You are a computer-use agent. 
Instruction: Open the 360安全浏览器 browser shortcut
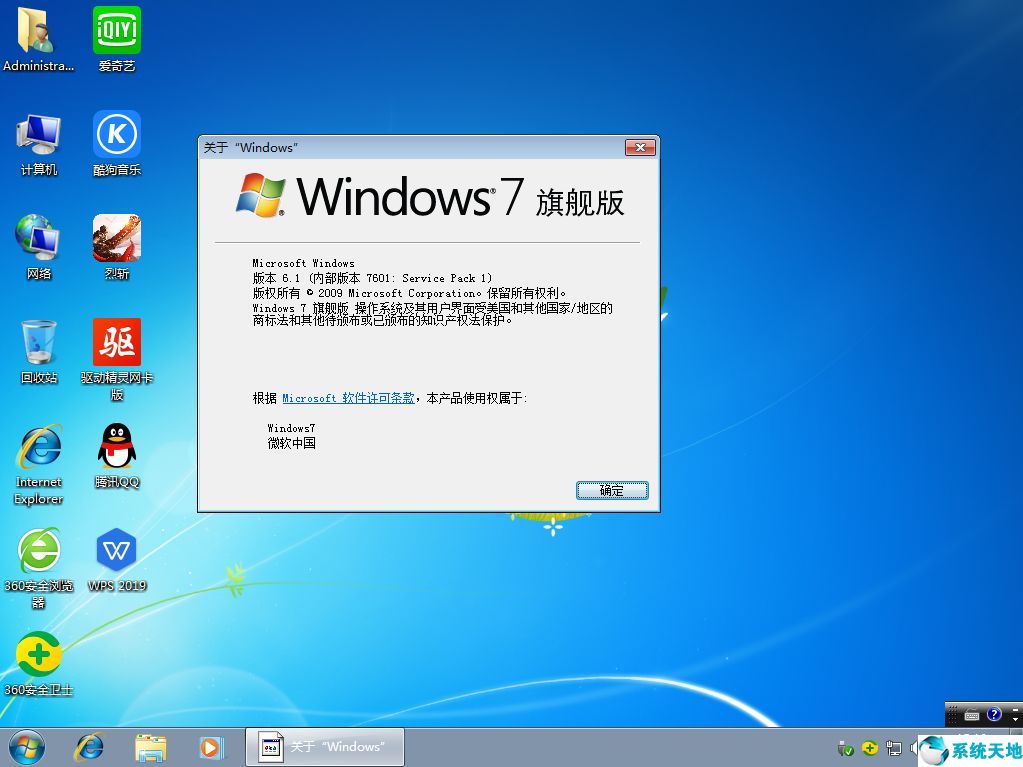38,568
